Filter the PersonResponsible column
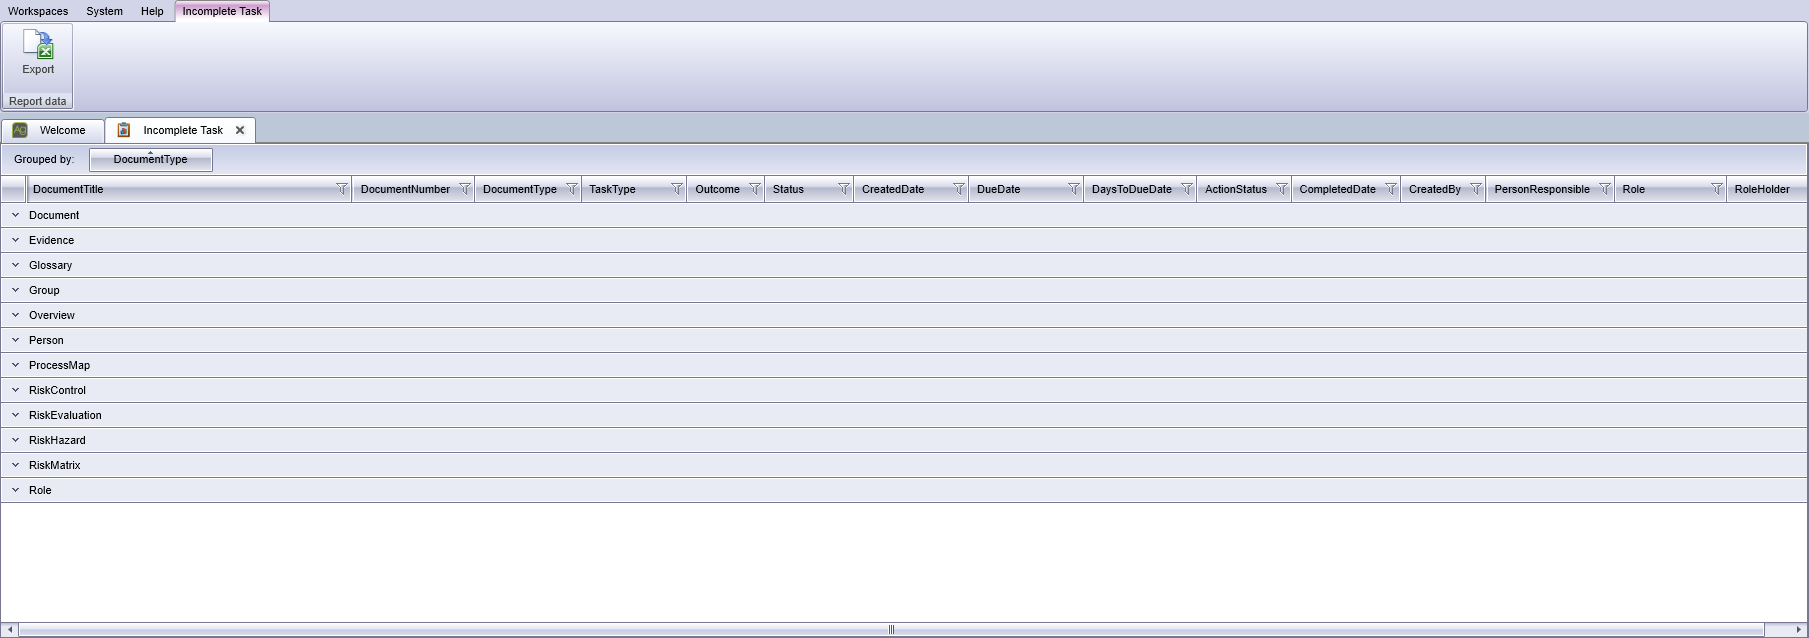 pos(1604,189)
